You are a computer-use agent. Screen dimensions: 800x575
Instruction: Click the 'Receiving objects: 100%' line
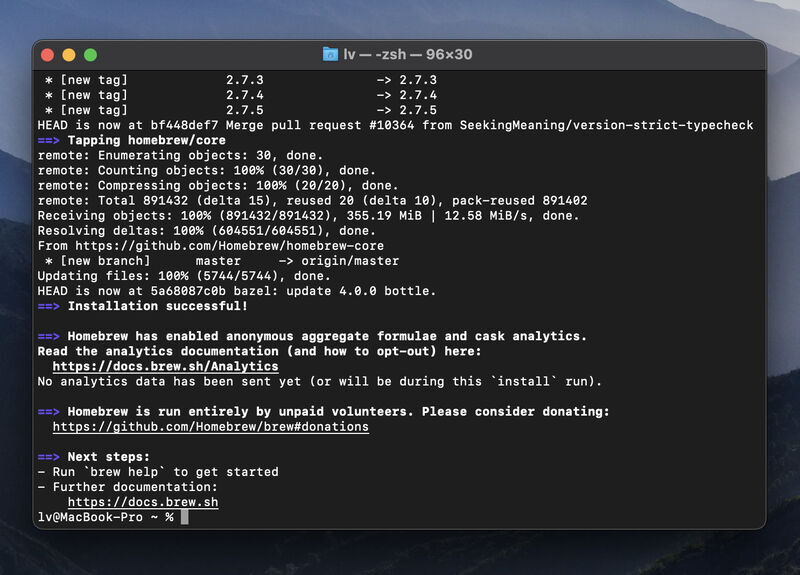point(309,216)
